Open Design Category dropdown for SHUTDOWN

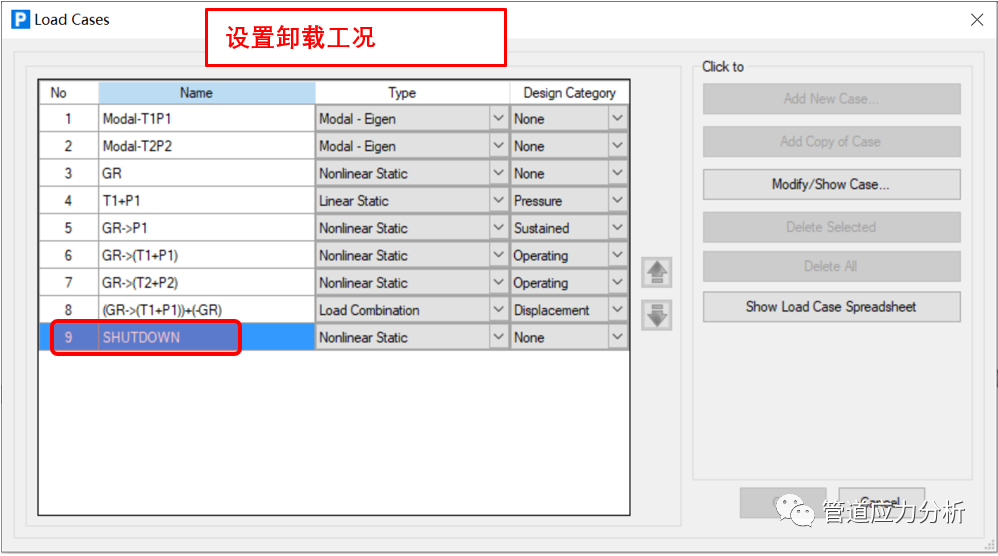[617, 337]
